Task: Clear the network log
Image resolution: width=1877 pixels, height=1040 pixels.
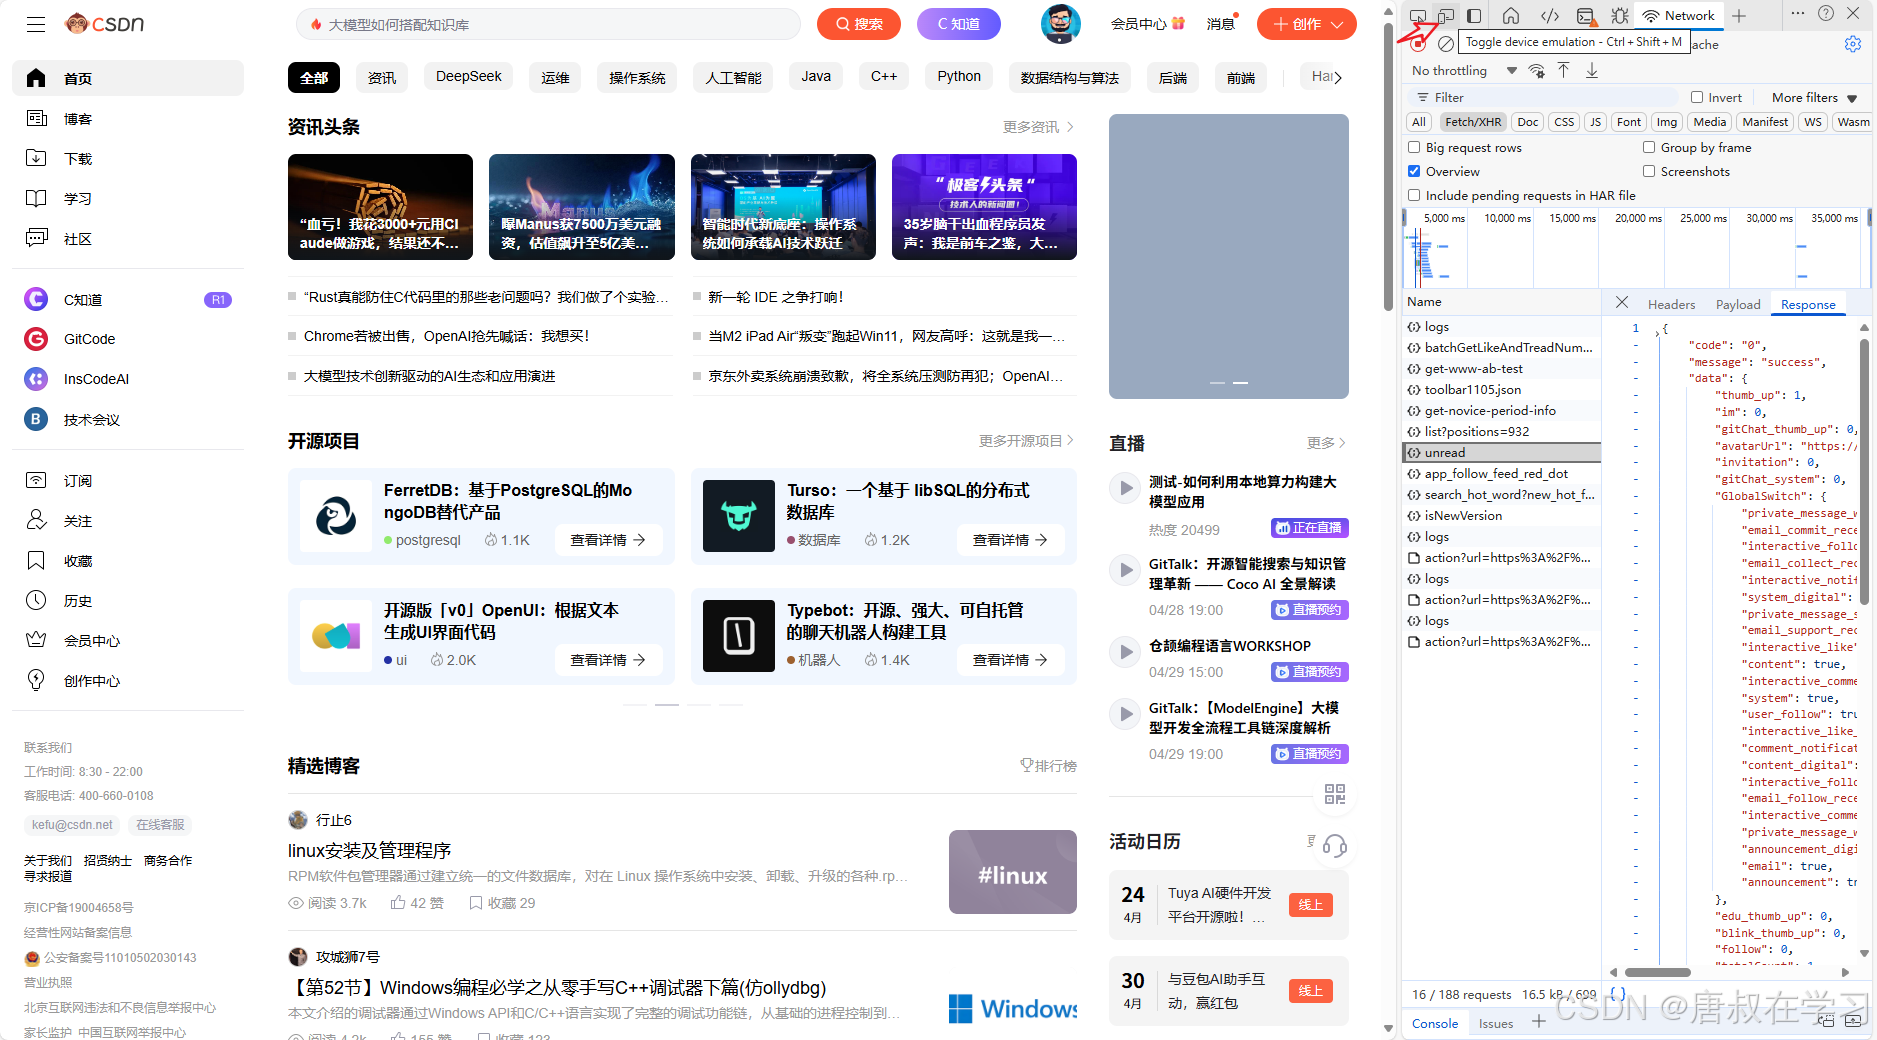Action: [1446, 44]
